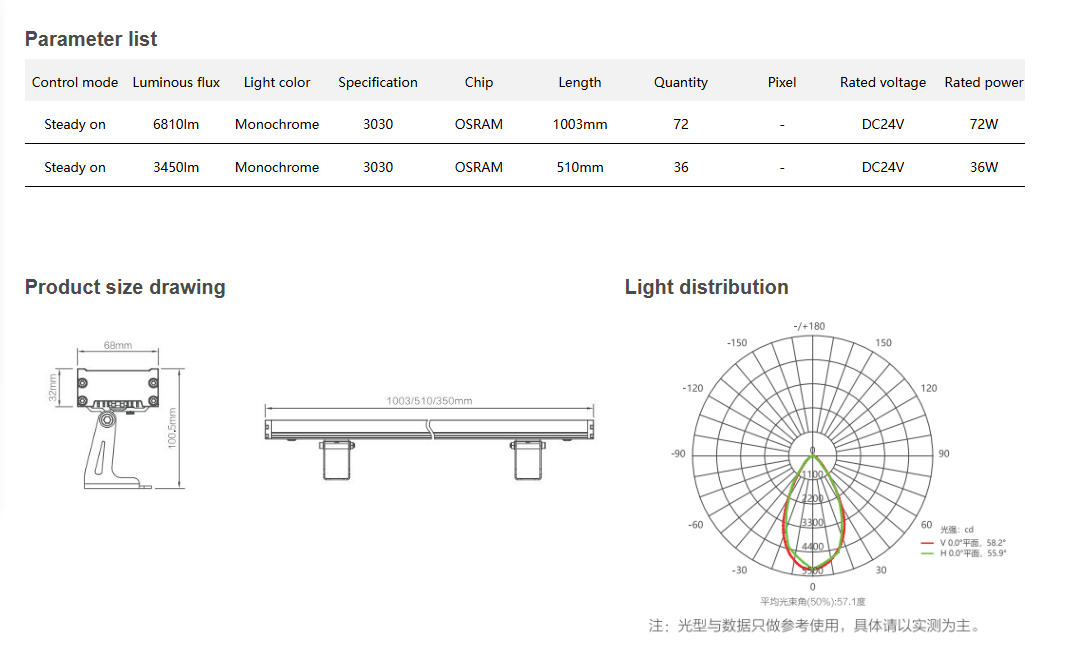Viewport: 1082px width, 650px height.
Task: Click the 6810lm luminous flux cell
Action: 176,125
